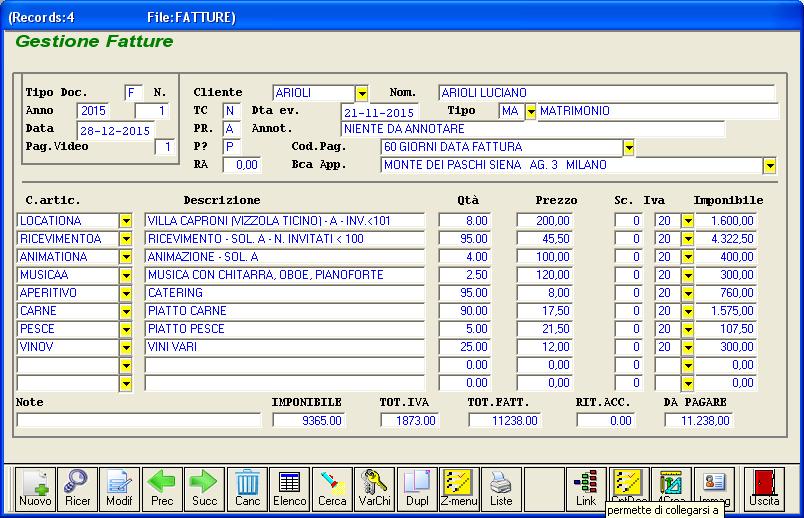The height and width of the screenshot is (518, 804).
Task: Open the Tipo MA dropdown arrow
Action: 531,111
